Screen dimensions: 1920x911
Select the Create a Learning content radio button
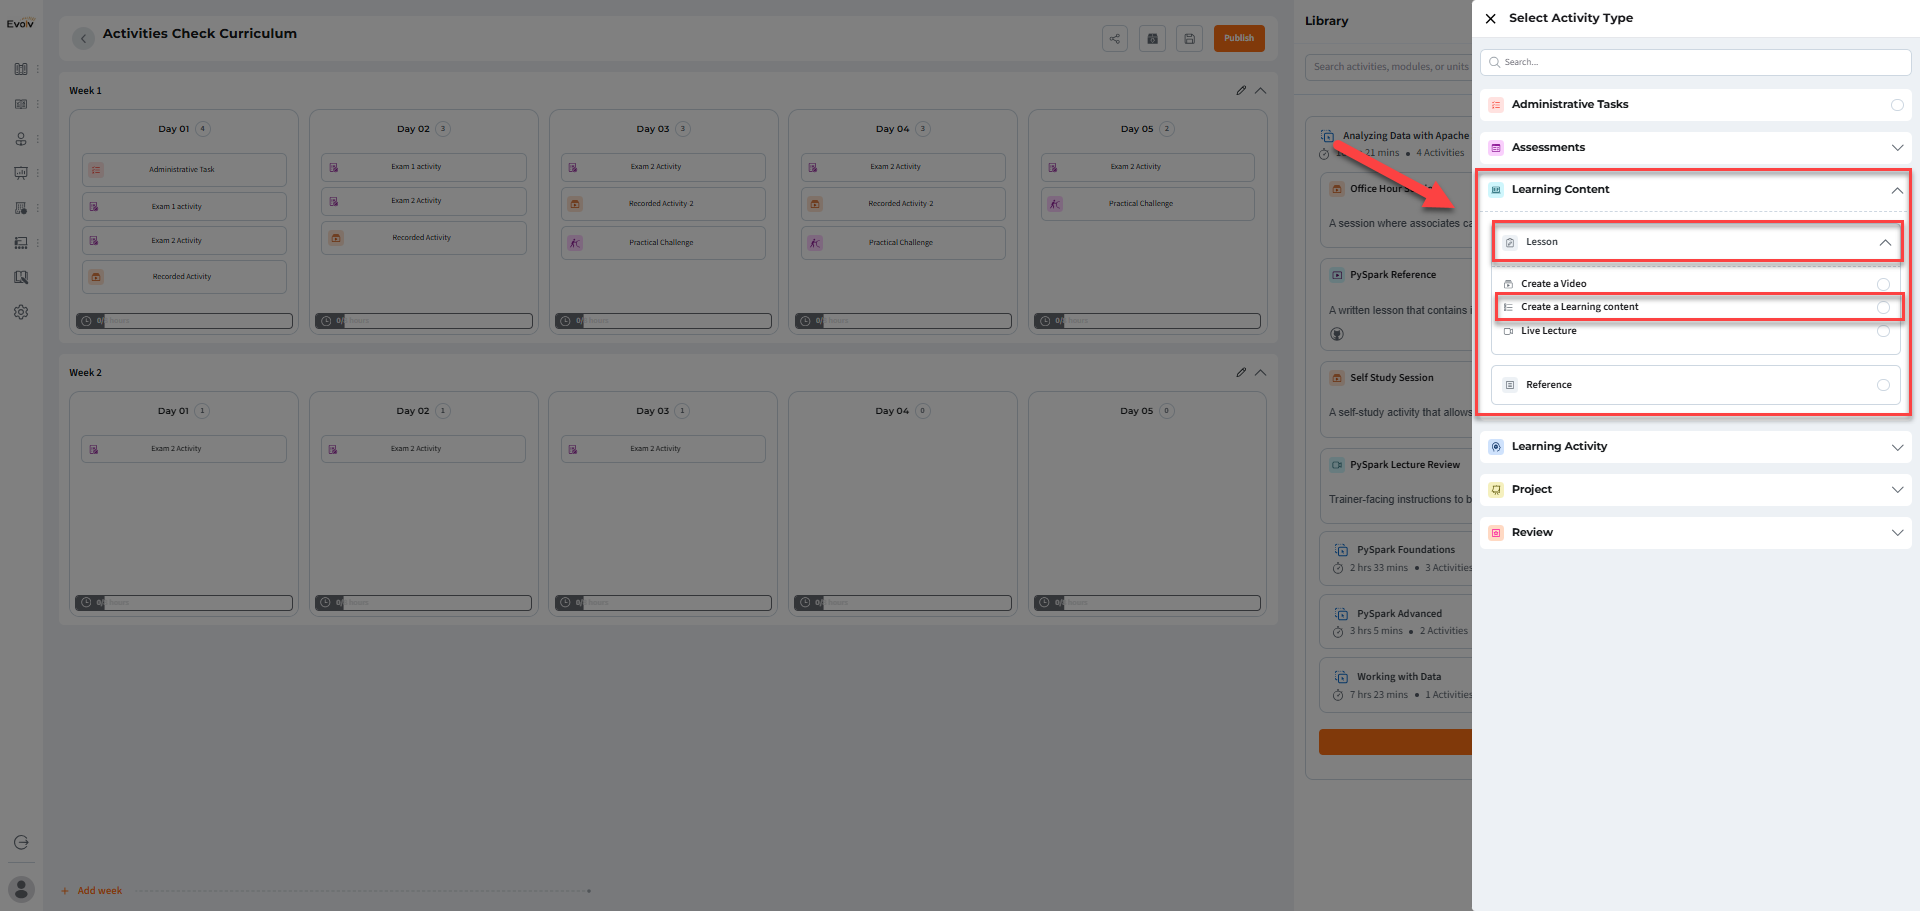[1883, 307]
